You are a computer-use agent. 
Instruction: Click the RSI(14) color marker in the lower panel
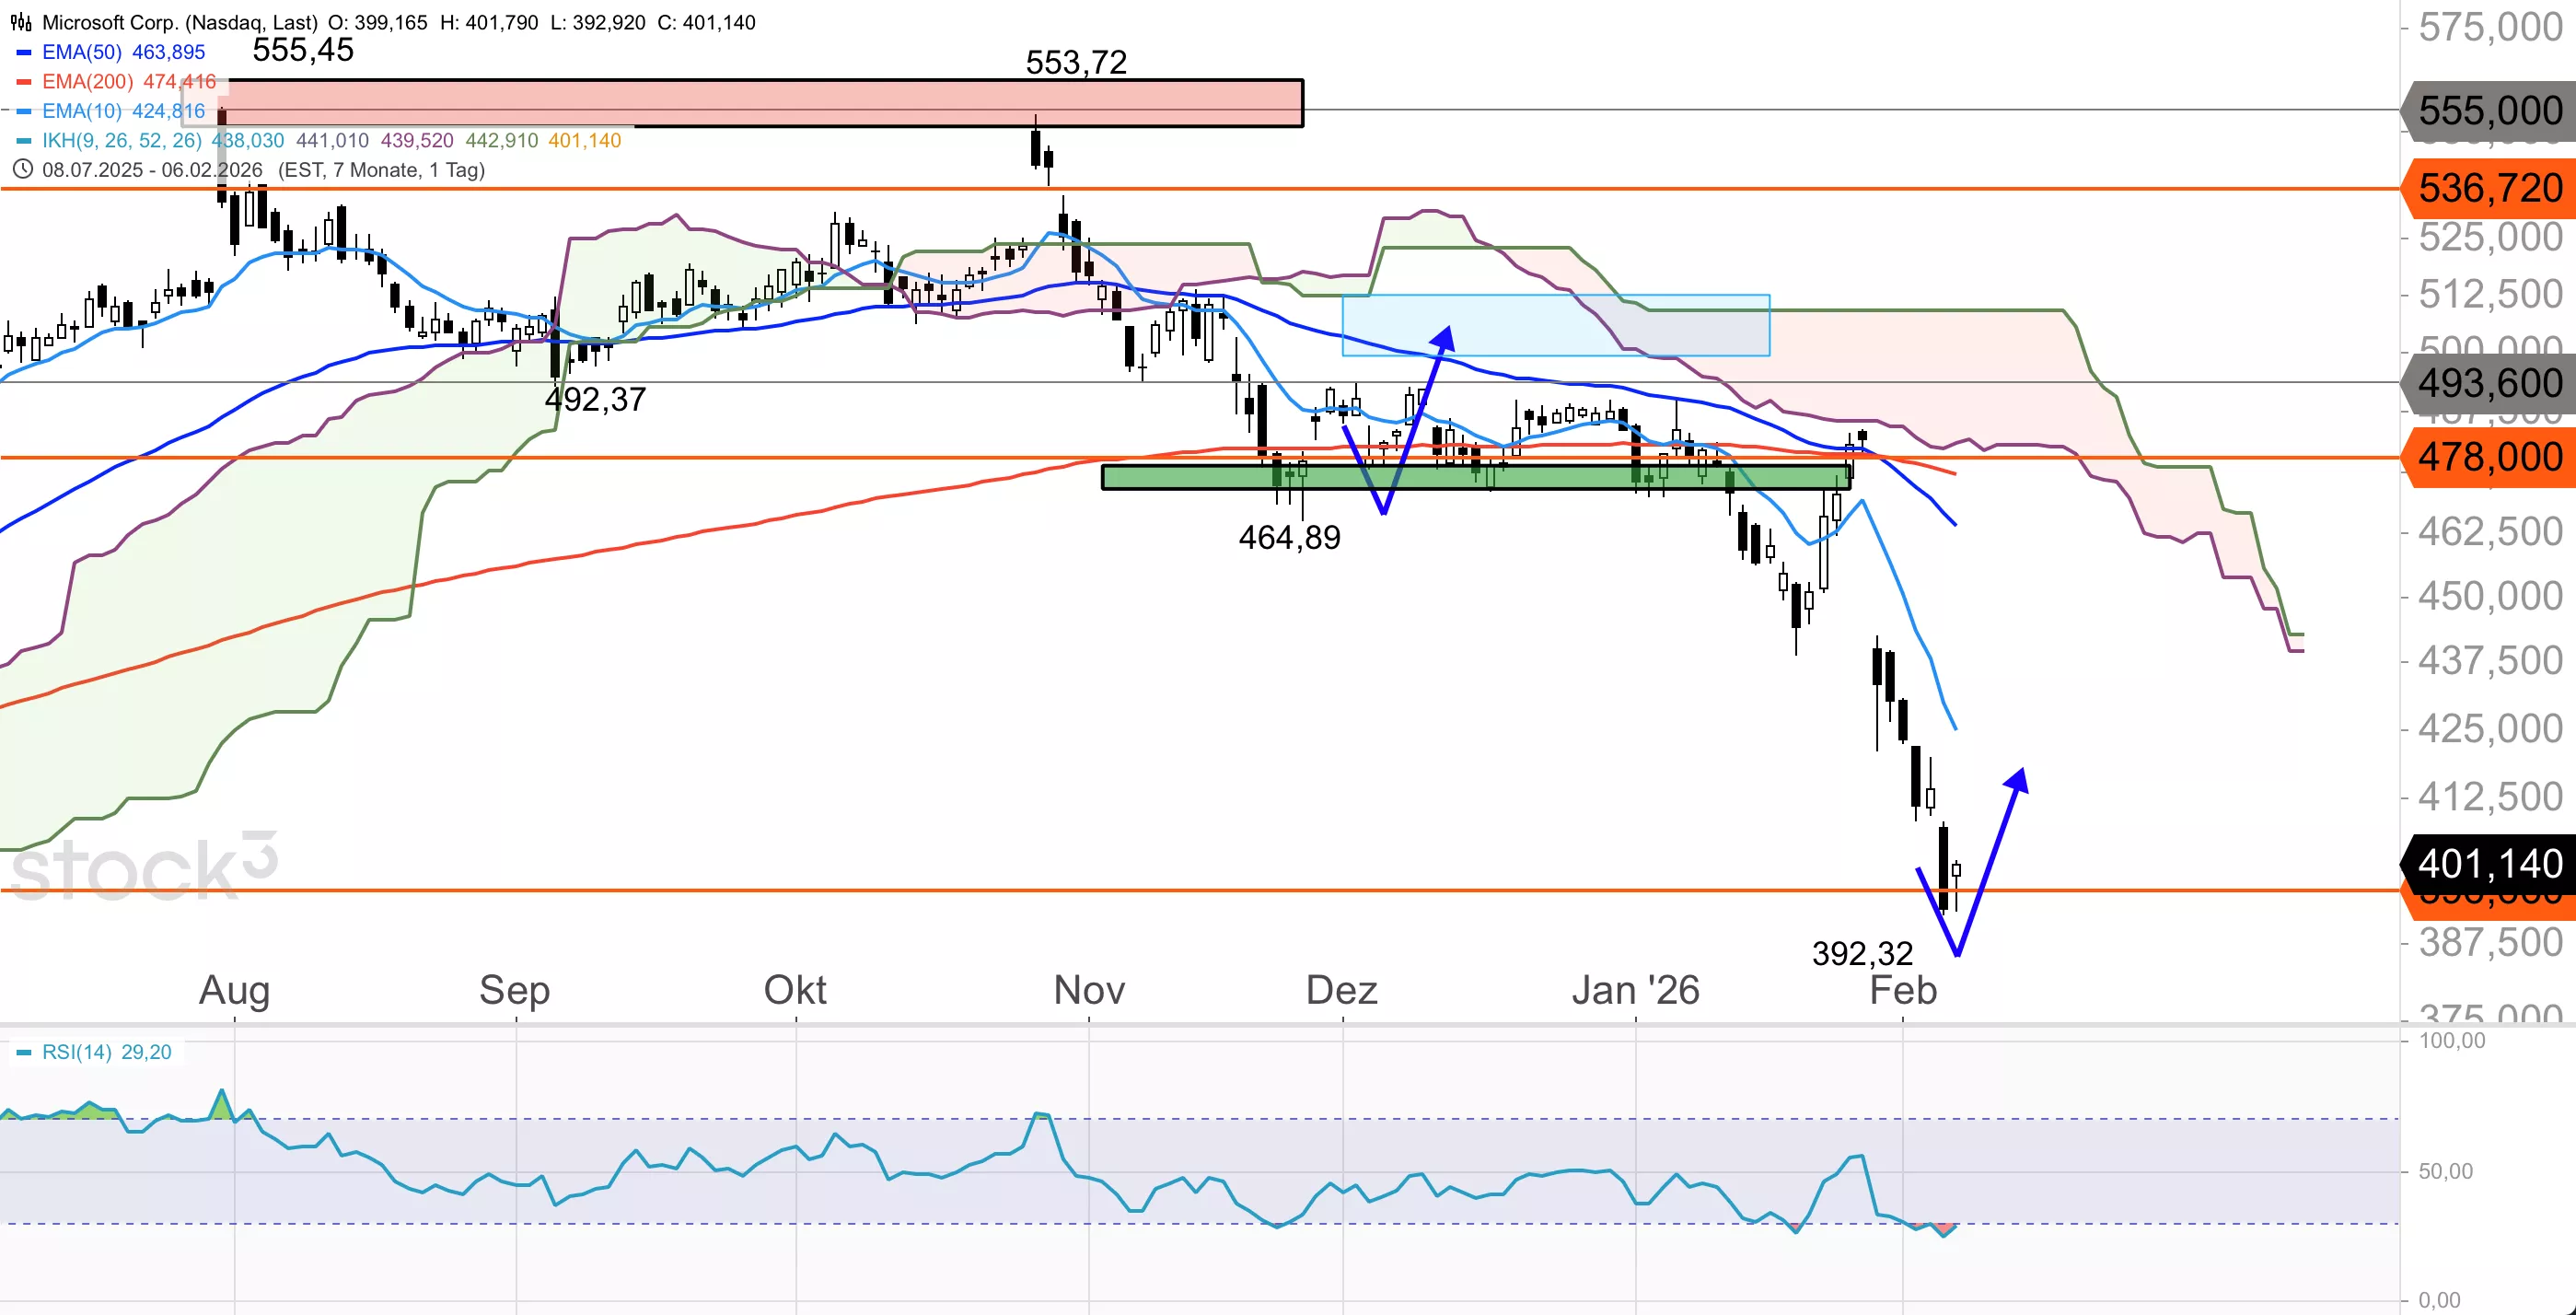pyautogui.click(x=24, y=1052)
